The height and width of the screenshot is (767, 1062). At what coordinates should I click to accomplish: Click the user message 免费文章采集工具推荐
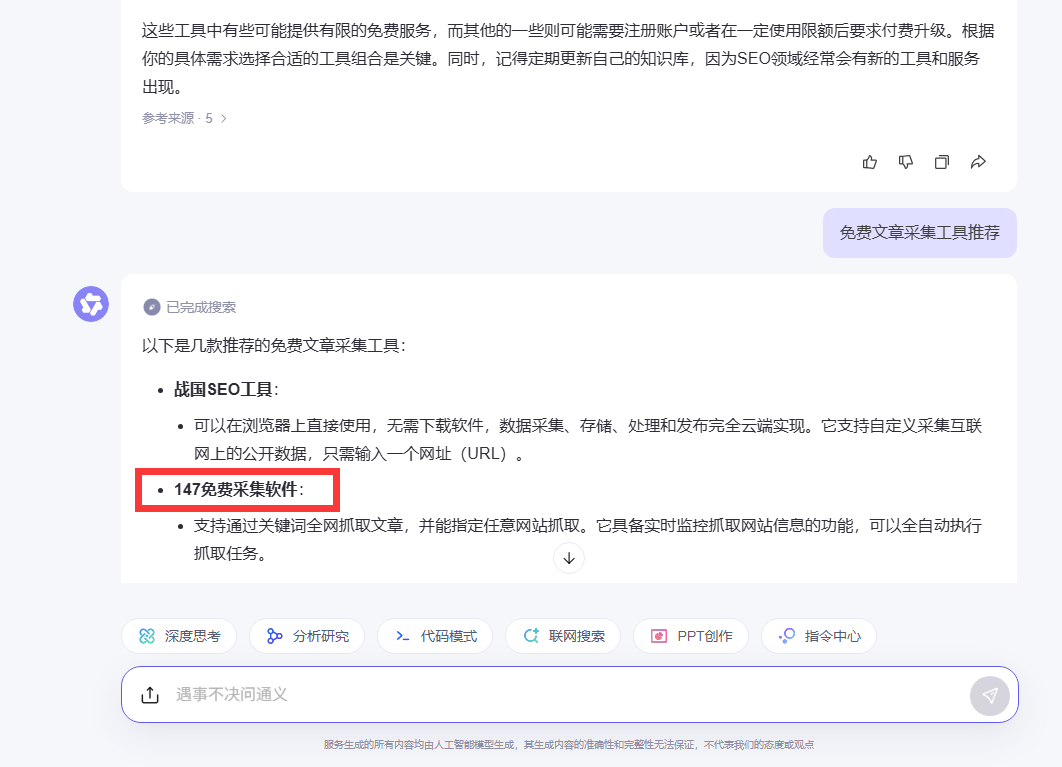coord(919,233)
